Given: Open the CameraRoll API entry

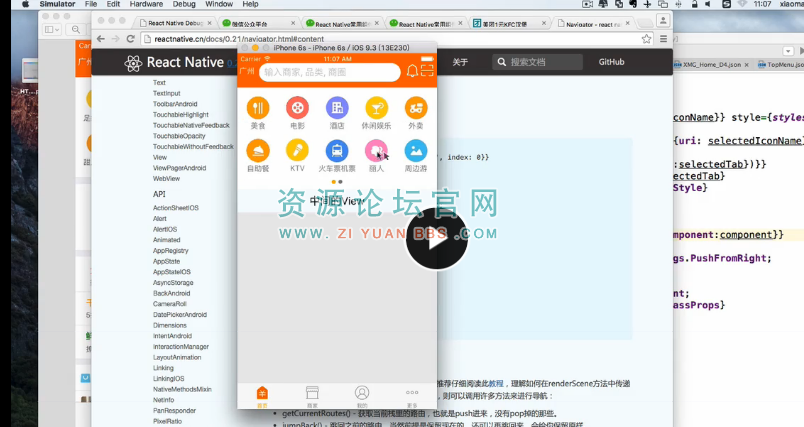Looking at the screenshot, I should click(x=170, y=304).
